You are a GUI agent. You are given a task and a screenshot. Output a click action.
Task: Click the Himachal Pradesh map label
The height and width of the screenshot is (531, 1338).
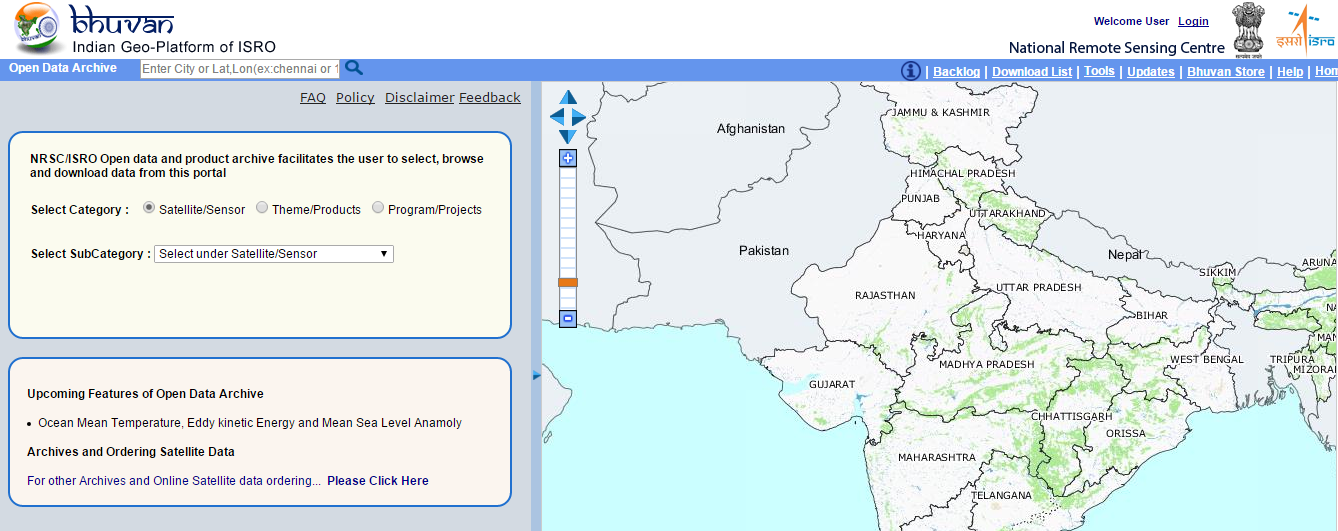[962, 174]
